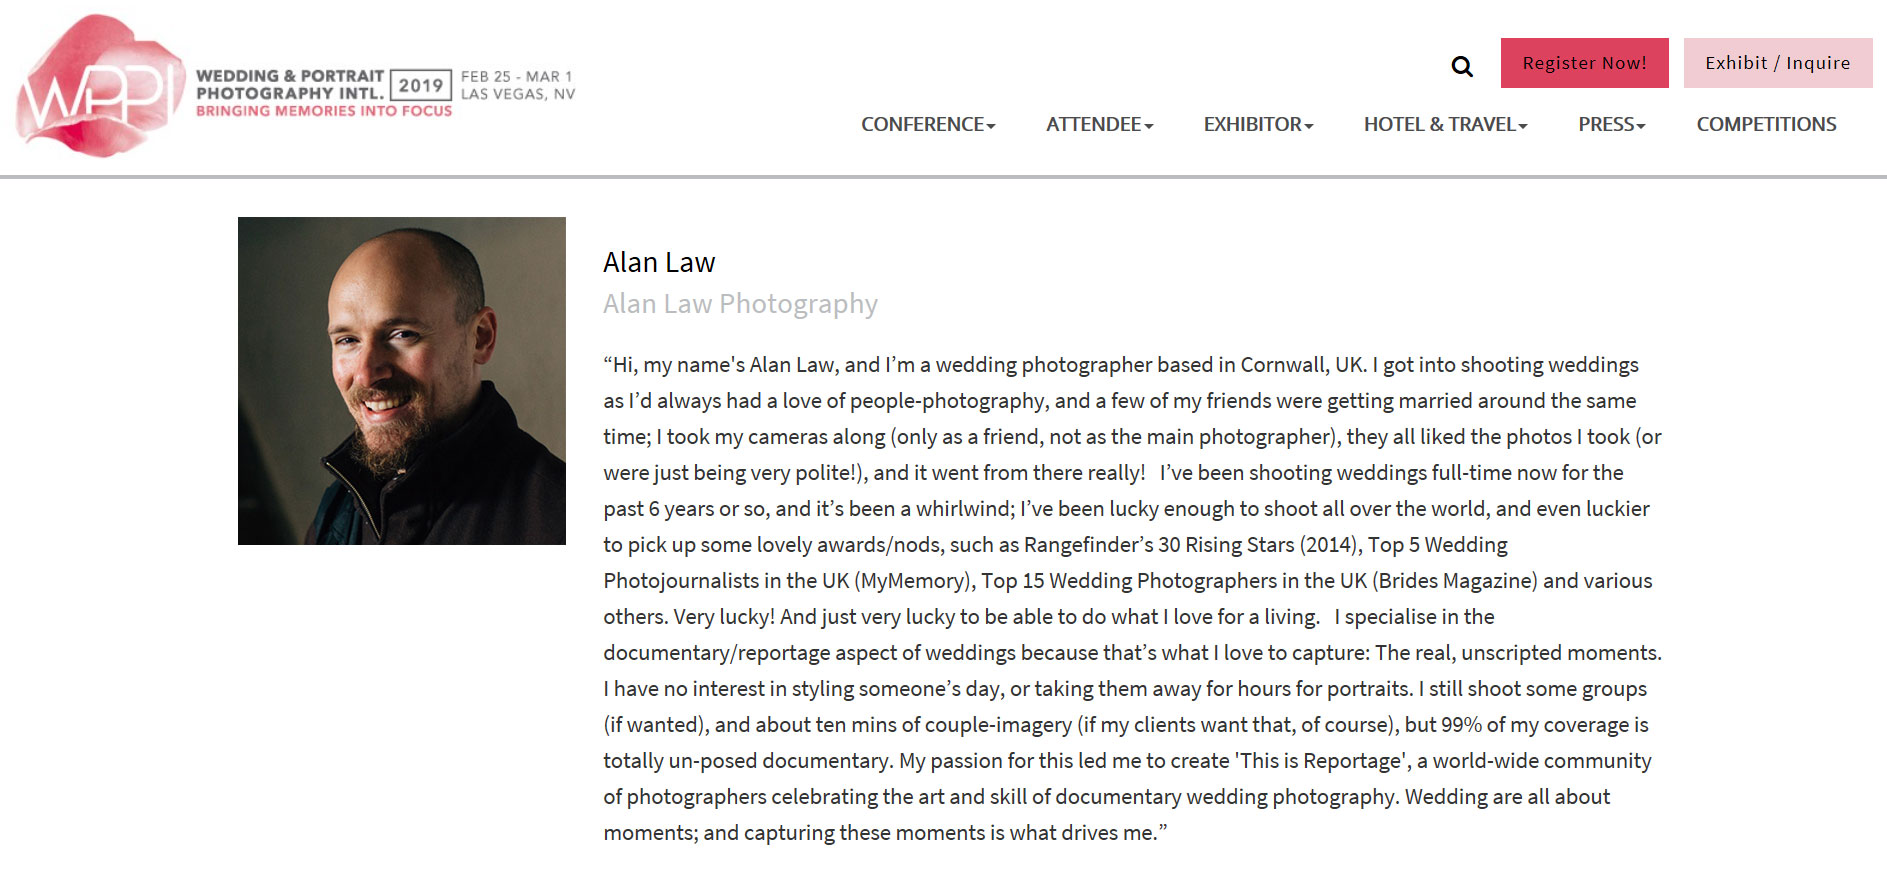Click the Alan Law name heading
The height and width of the screenshot is (870, 1887).
[x=659, y=262]
